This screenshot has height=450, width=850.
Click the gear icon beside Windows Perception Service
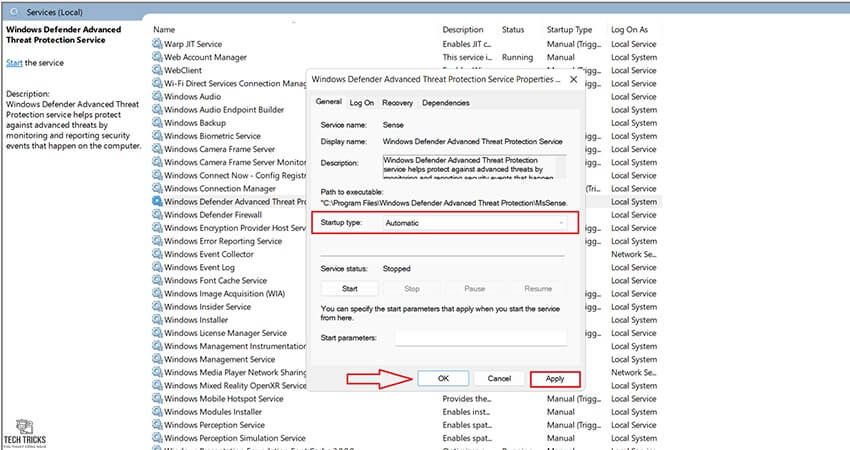[x=157, y=425]
